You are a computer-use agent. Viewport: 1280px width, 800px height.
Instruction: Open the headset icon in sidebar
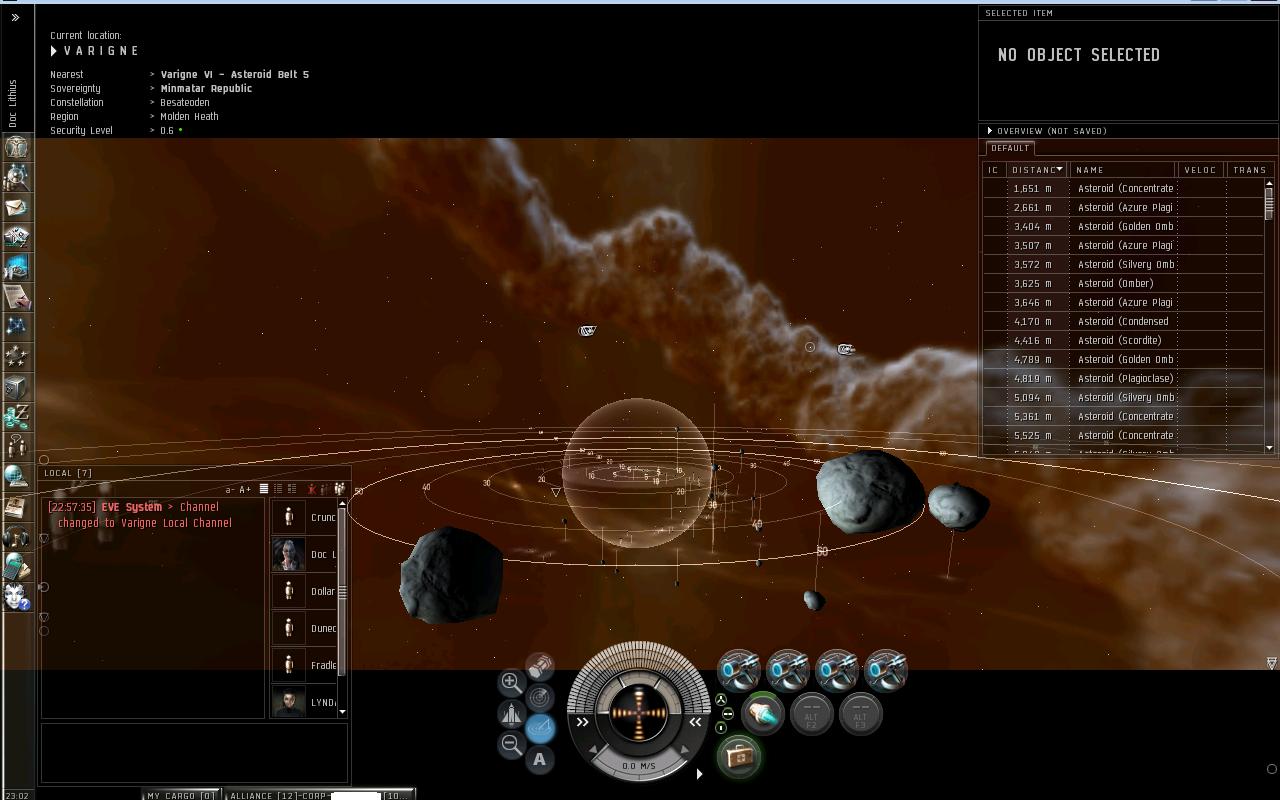click(x=16, y=537)
